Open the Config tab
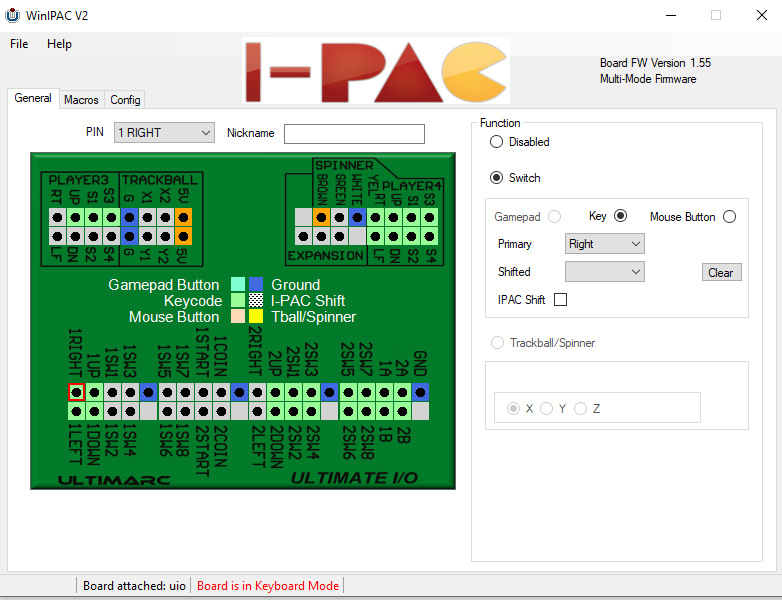The height and width of the screenshot is (600, 782). [x=125, y=100]
